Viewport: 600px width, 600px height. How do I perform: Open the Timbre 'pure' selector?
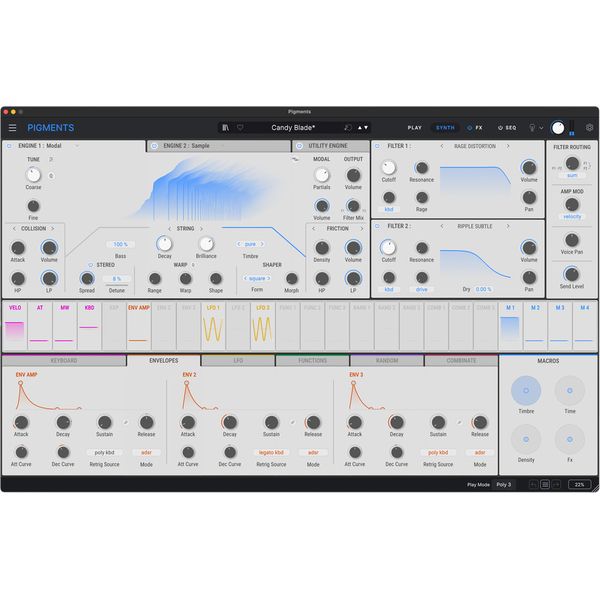click(250, 244)
